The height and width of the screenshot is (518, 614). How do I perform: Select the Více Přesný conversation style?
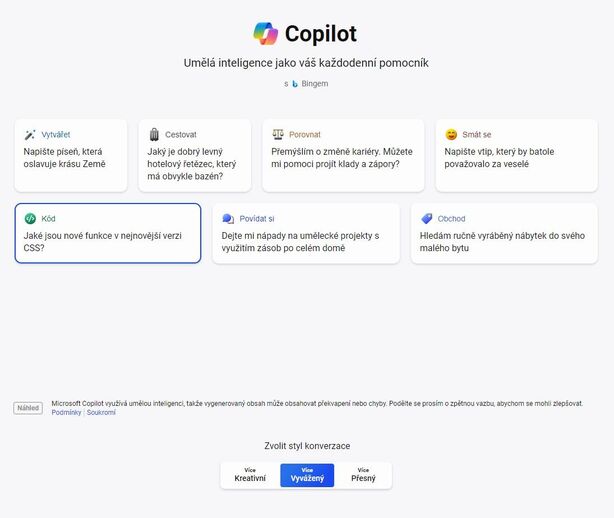pyautogui.click(x=363, y=475)
